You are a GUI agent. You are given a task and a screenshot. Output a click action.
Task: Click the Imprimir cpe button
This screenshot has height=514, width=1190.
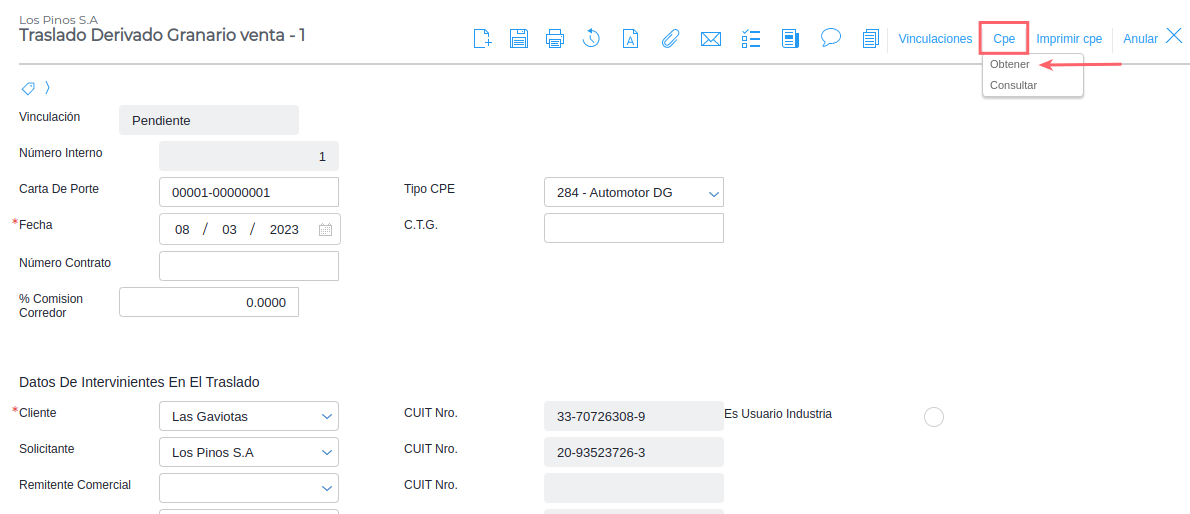[1069, 39]
